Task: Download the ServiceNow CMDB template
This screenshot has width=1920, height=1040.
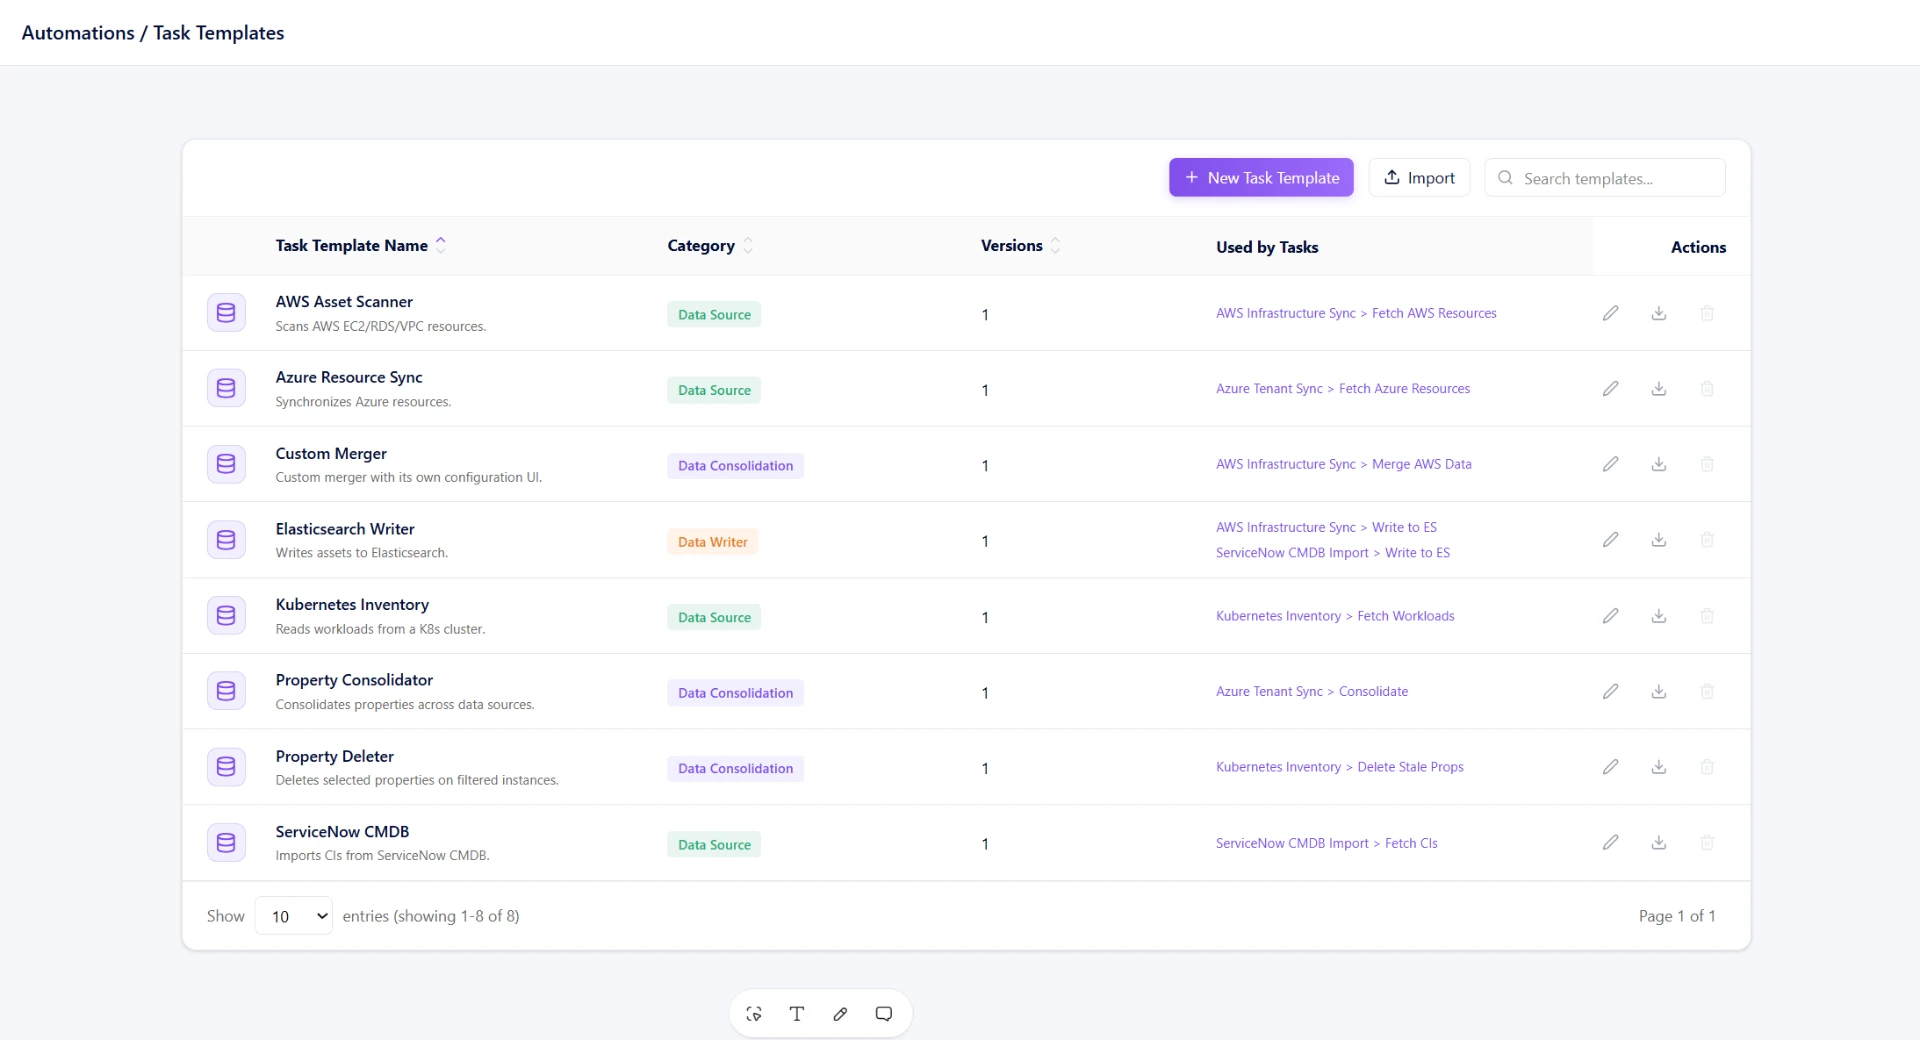Action: [x=1658, y=843]
